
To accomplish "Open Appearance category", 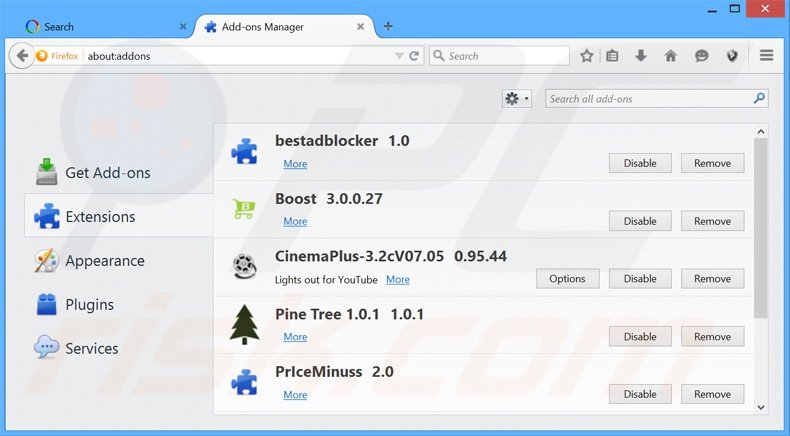I will (119, 261).
